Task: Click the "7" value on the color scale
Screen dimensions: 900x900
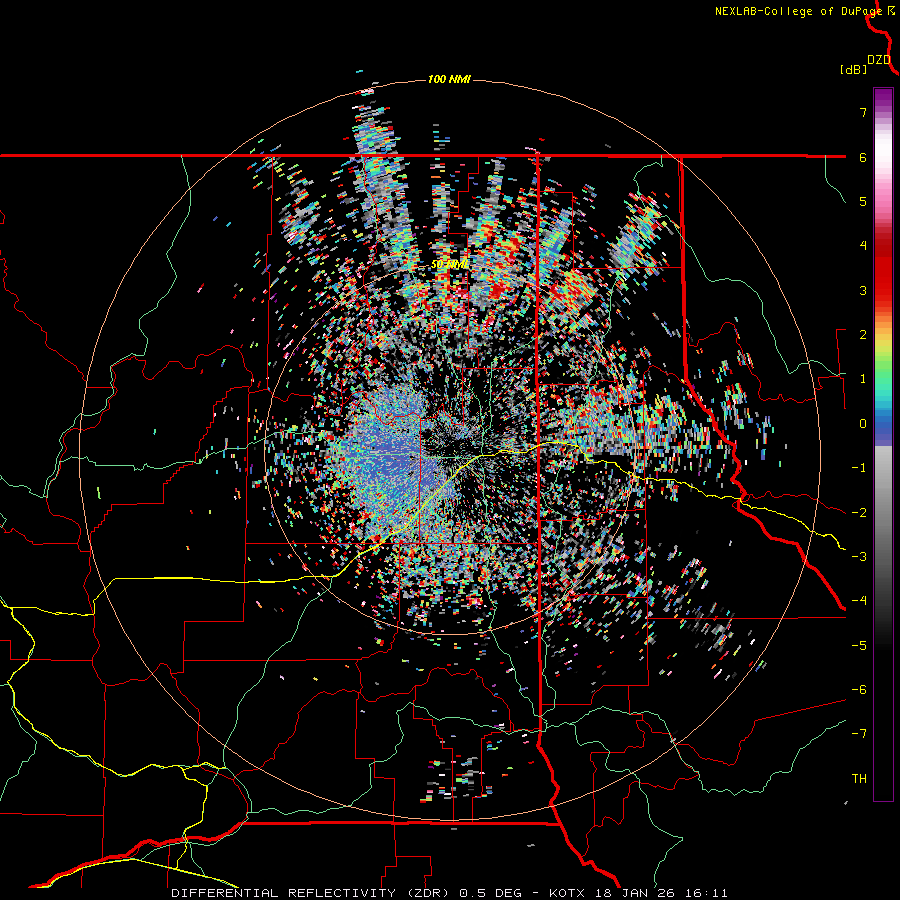Action: pyautogui.click(x=863, y=112)
